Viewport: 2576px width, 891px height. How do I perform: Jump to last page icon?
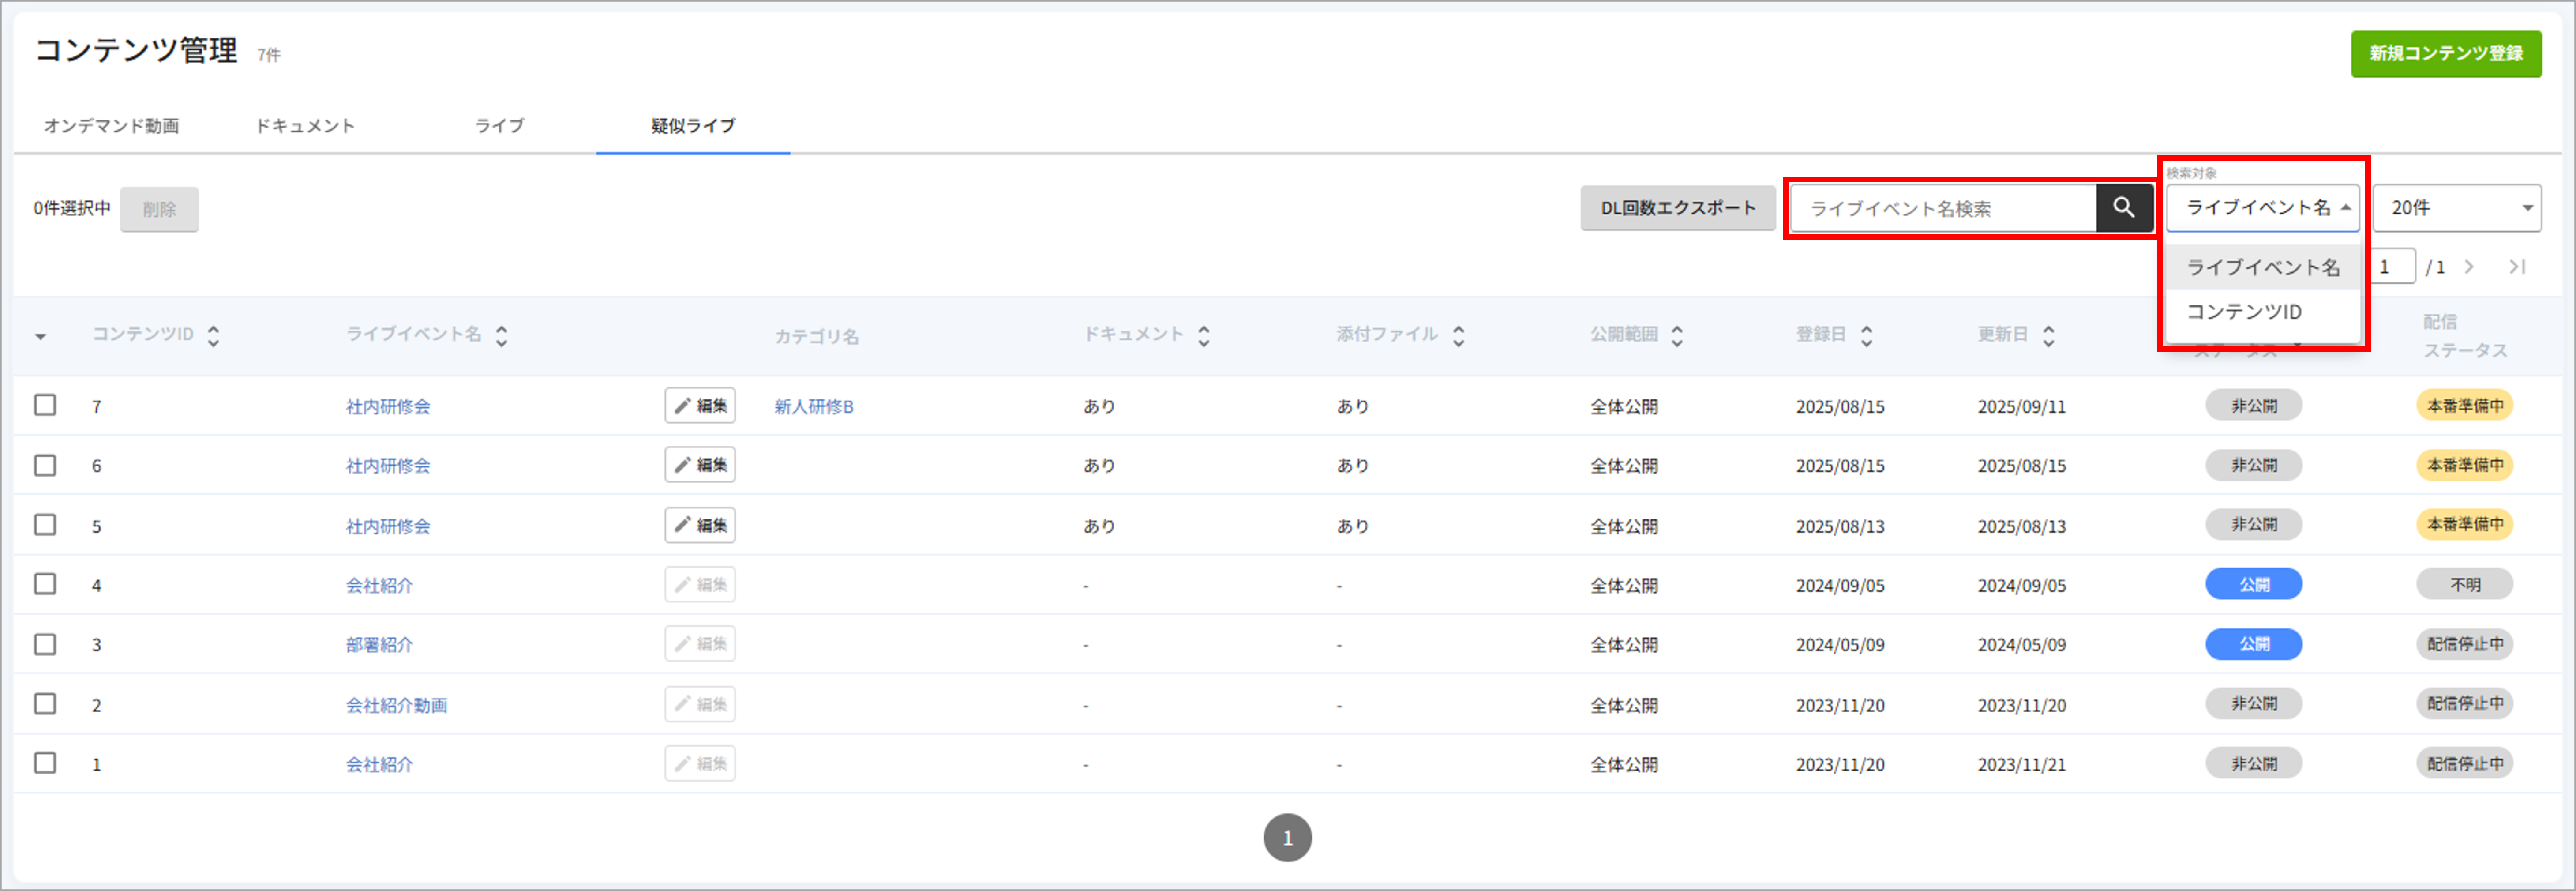[x=2517, y=267]
